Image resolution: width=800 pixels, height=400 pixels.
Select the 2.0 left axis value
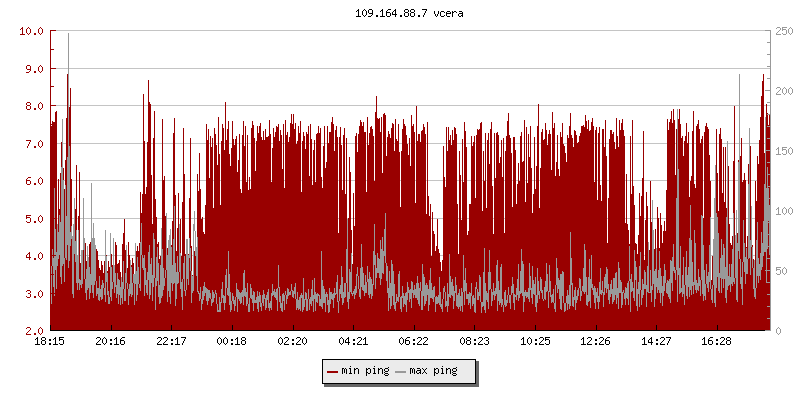point(35,331)
